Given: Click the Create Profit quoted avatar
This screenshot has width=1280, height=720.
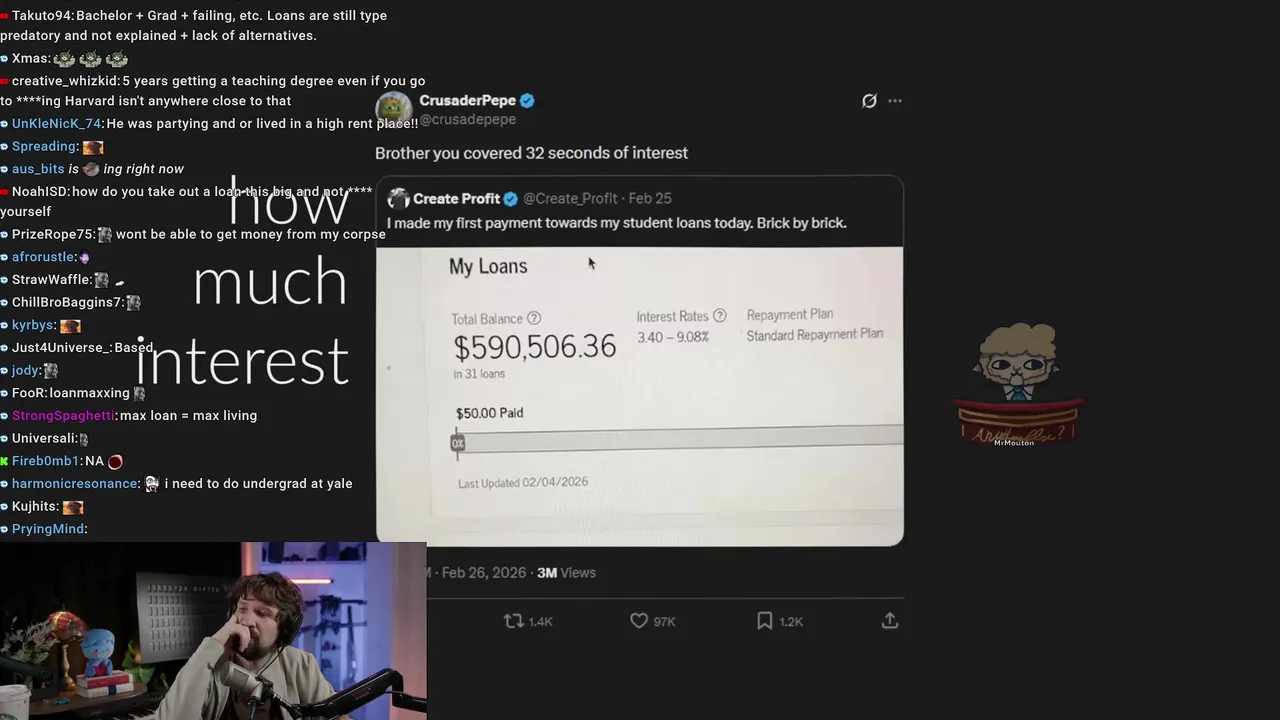Looking at the screenshot, I should click(398, 198).
